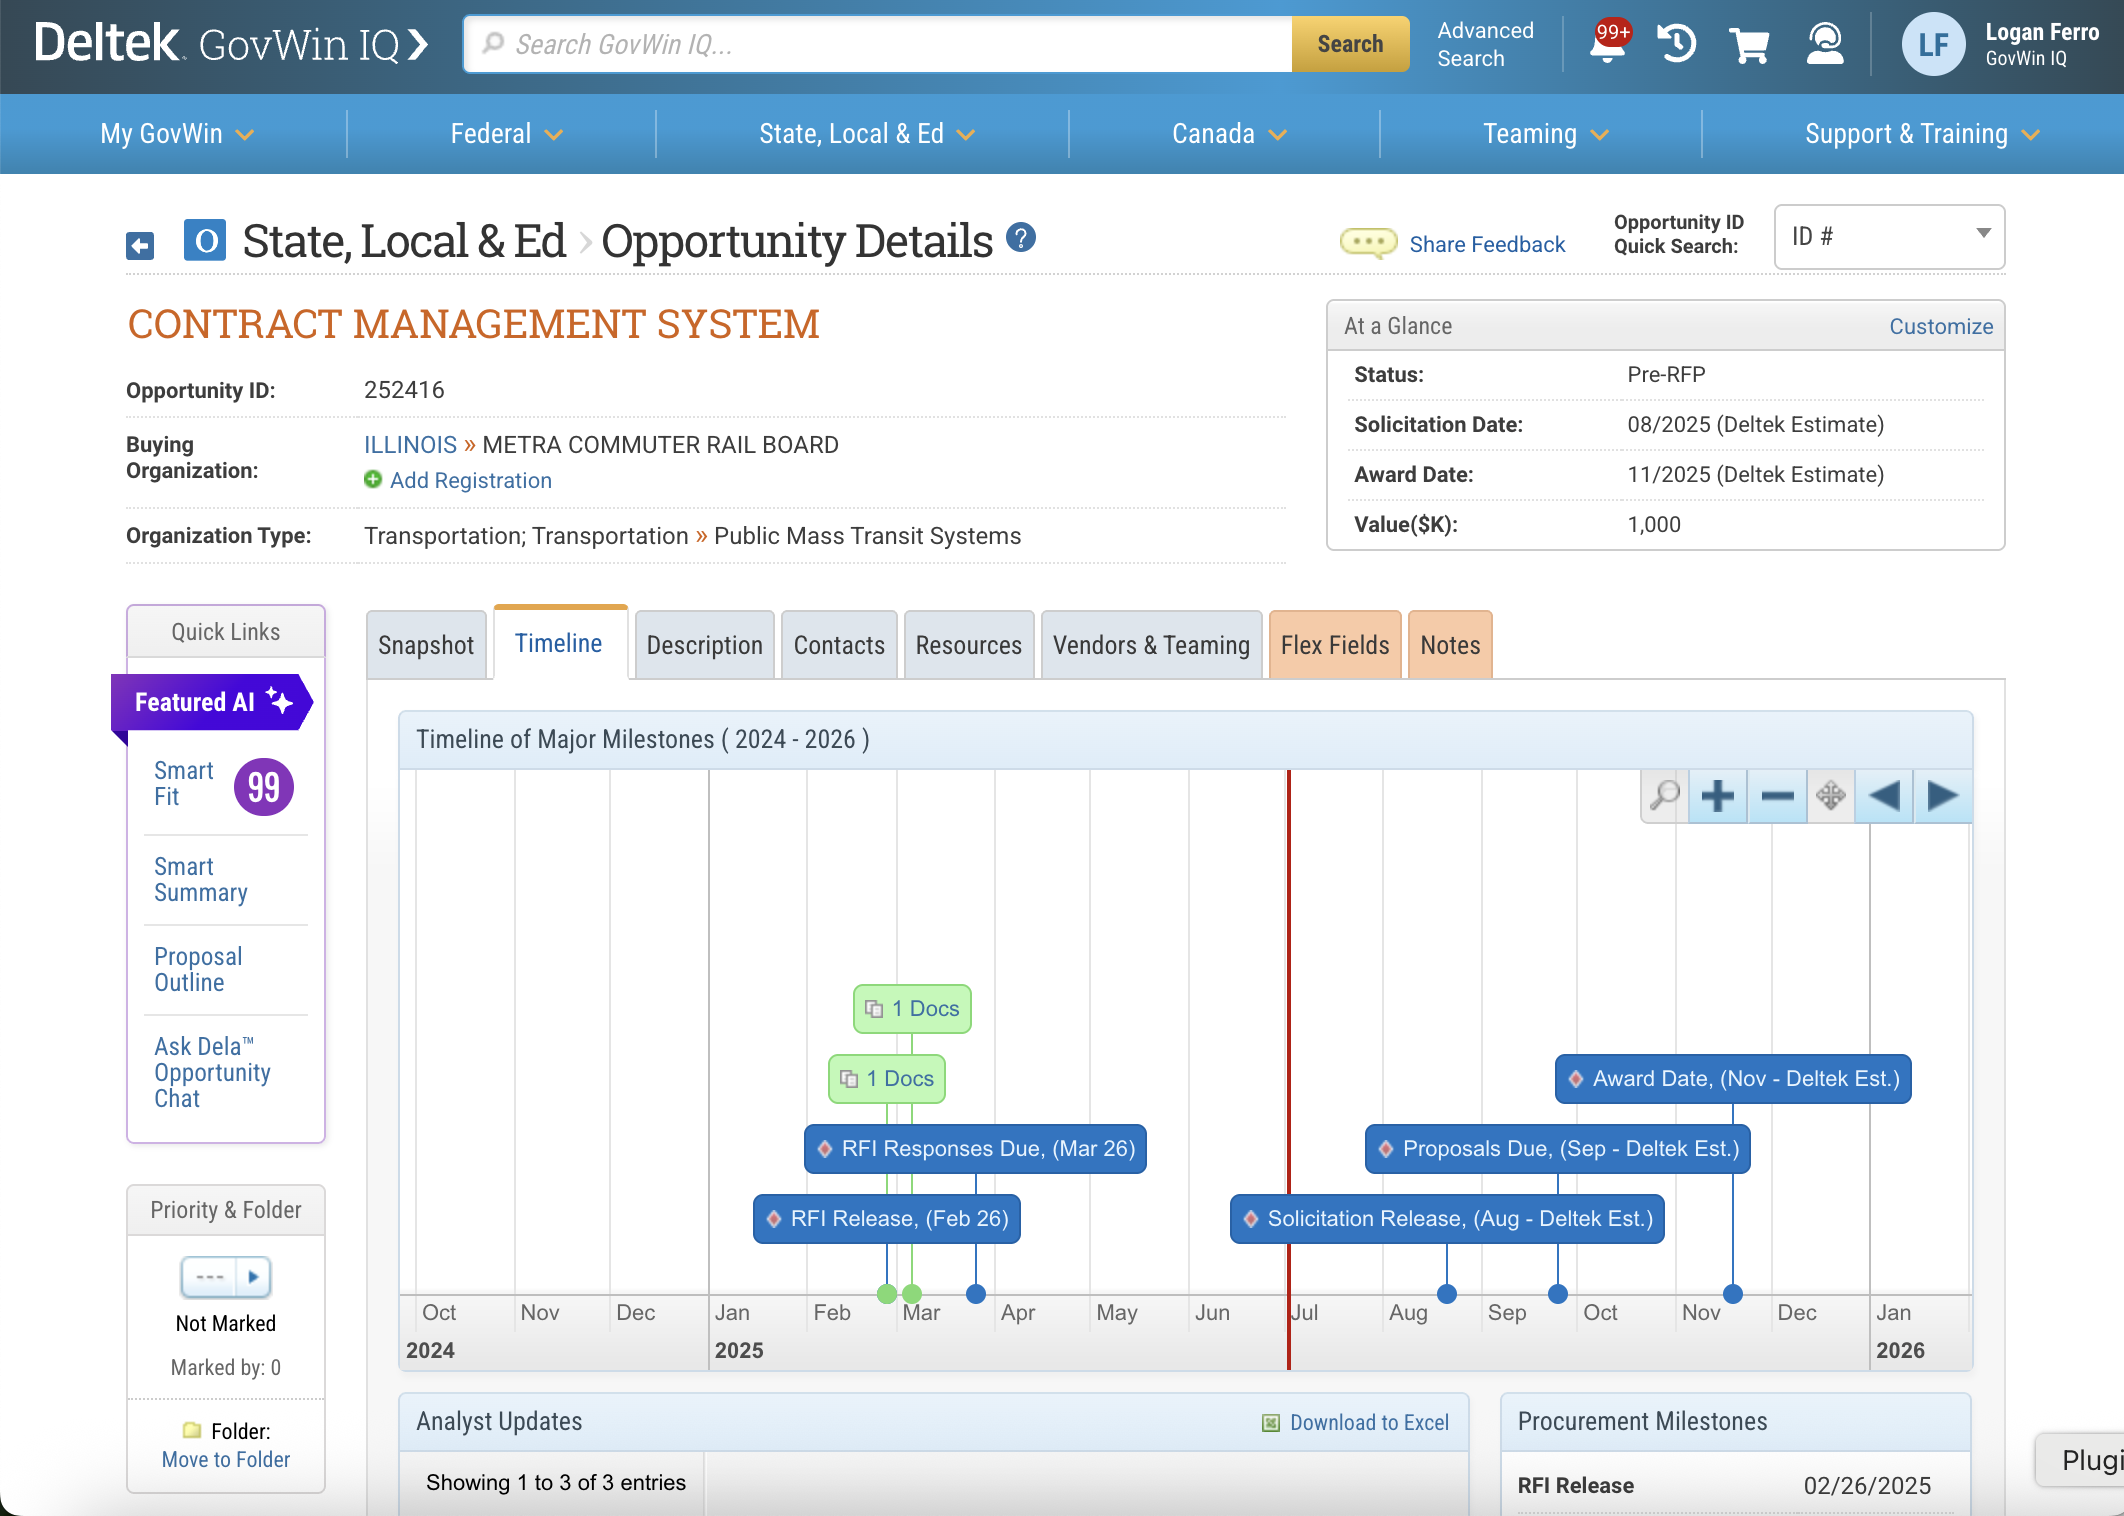Click the Deltek GovWin IQ logo
The image size is (2124, 1516).
click(x=231, y=44)
